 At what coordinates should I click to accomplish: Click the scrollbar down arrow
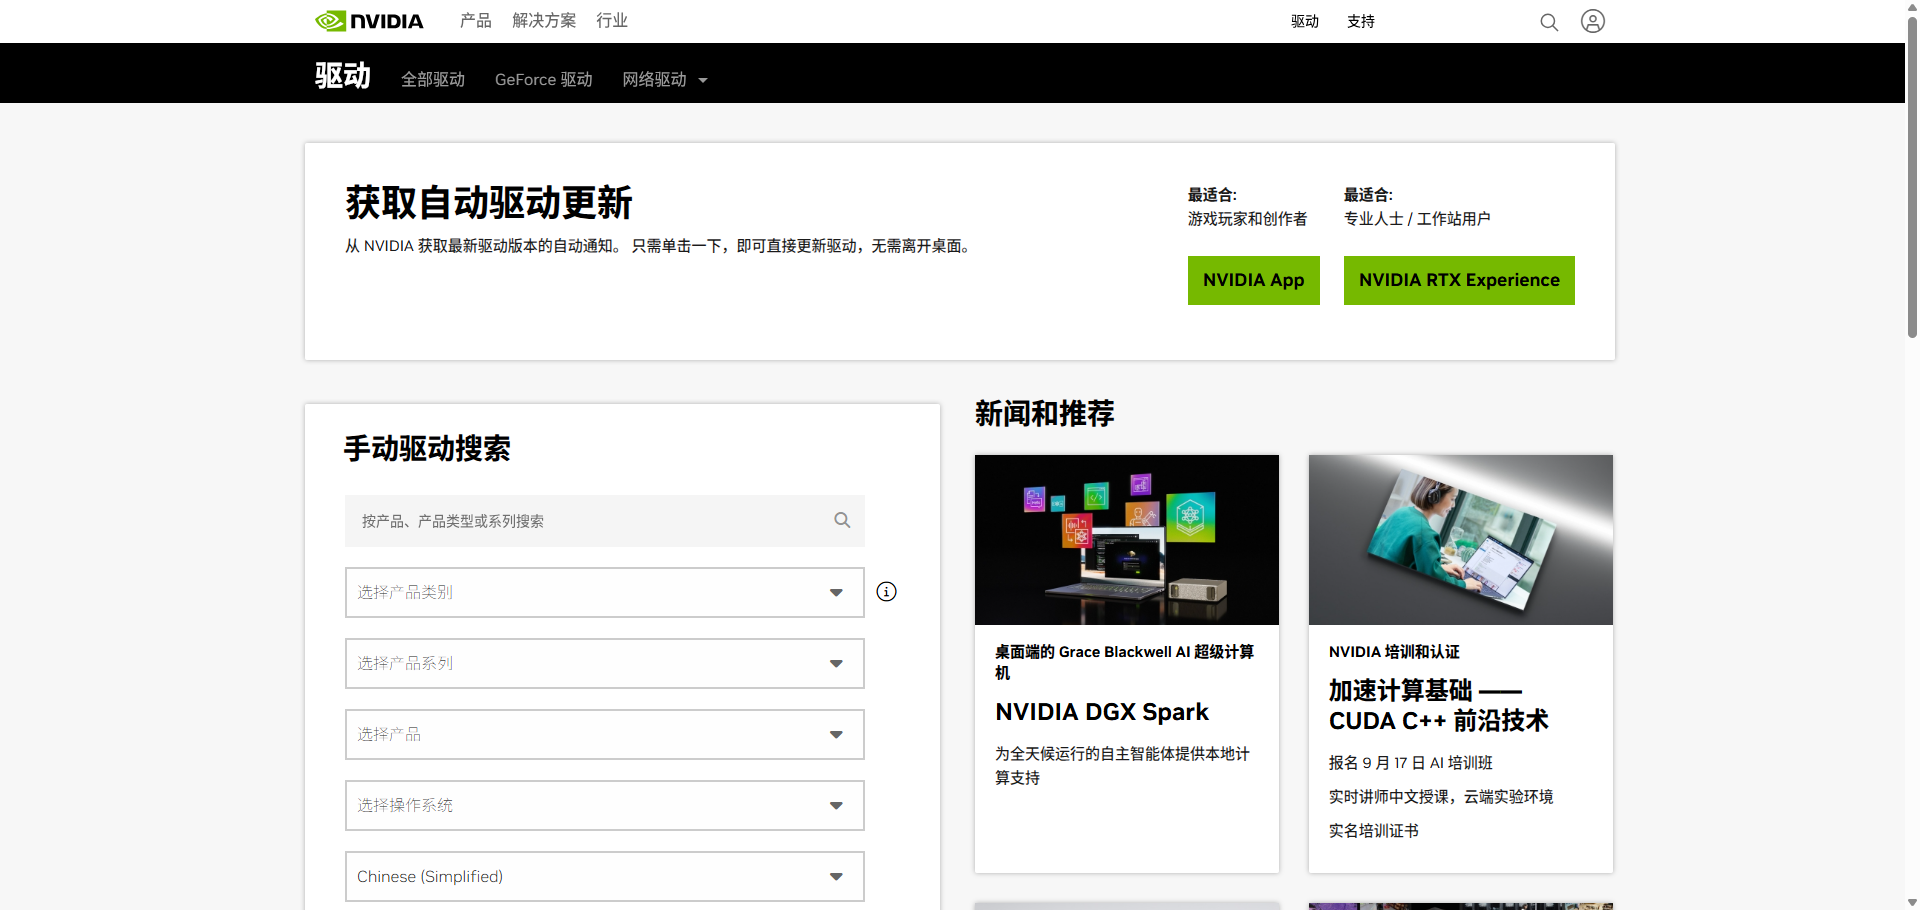pyautogui.click(x=1912, y=902)
